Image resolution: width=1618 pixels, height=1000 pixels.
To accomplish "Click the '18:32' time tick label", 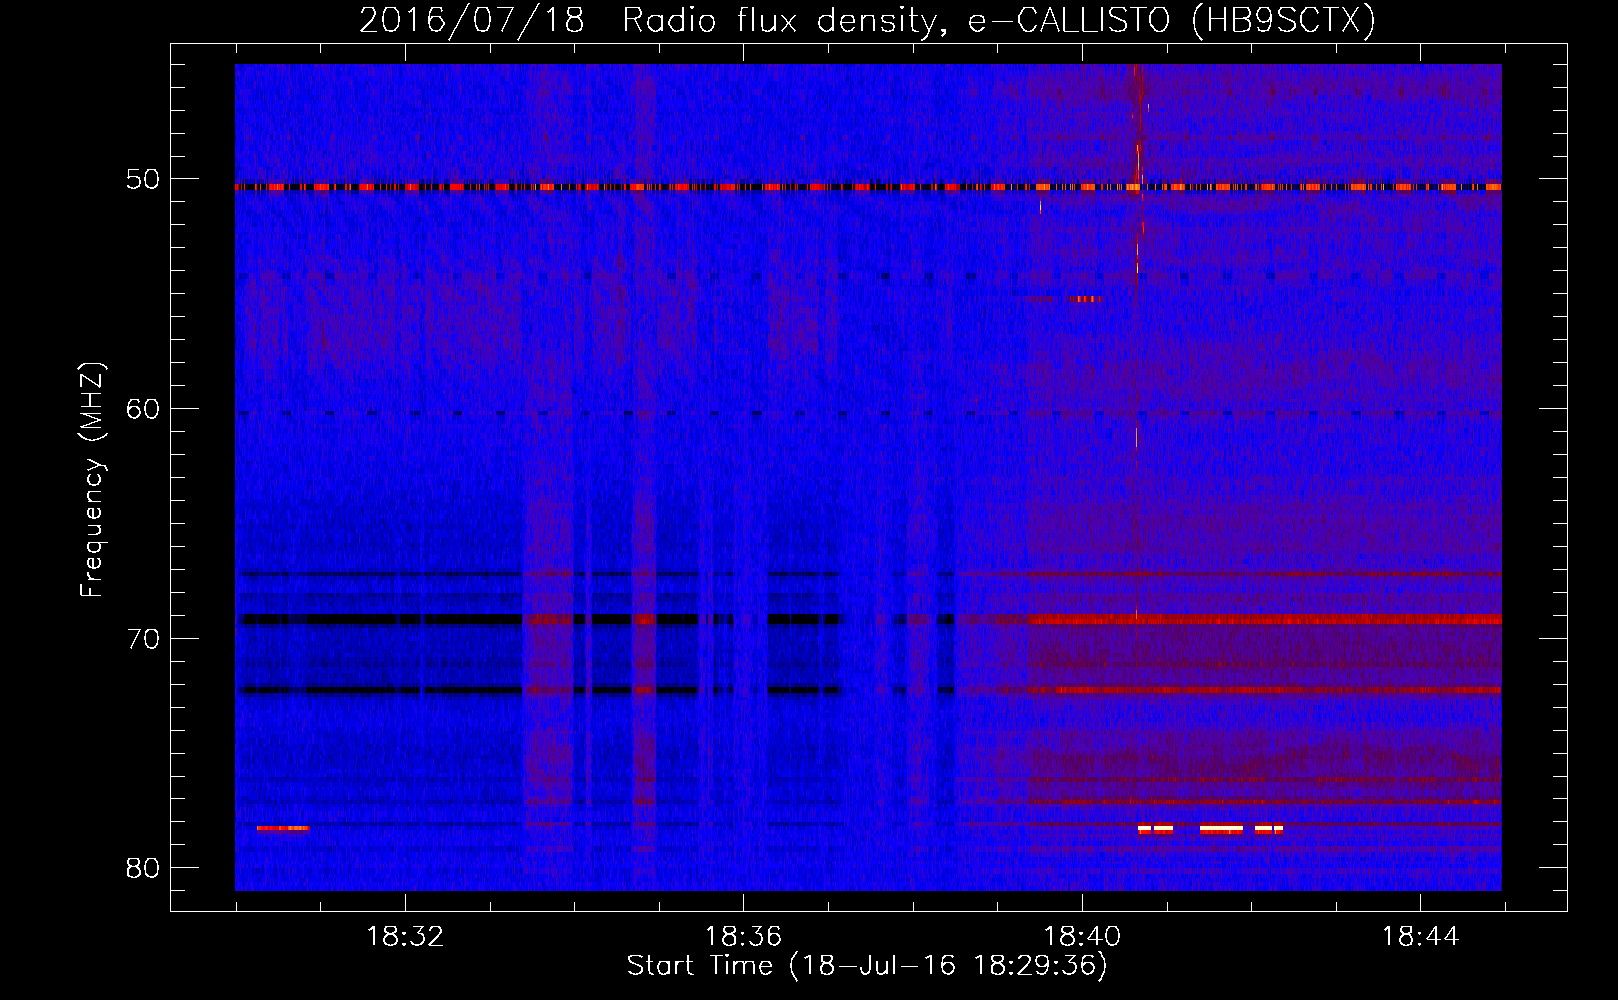I will point(405,937).
